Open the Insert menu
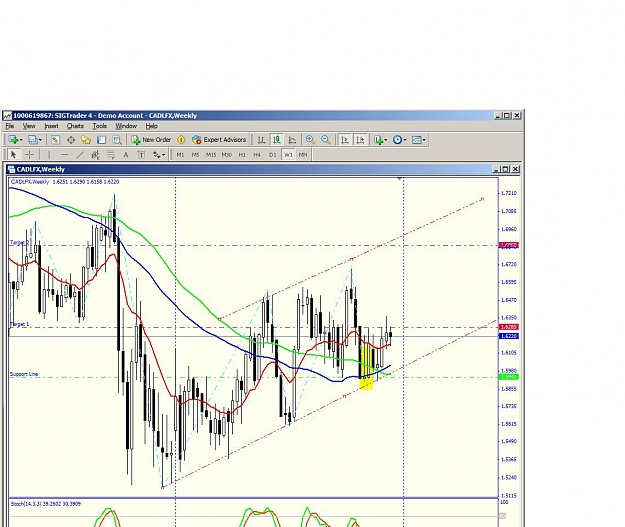Image resolution: width=625 pixels, height=527 pixels. 51,126
